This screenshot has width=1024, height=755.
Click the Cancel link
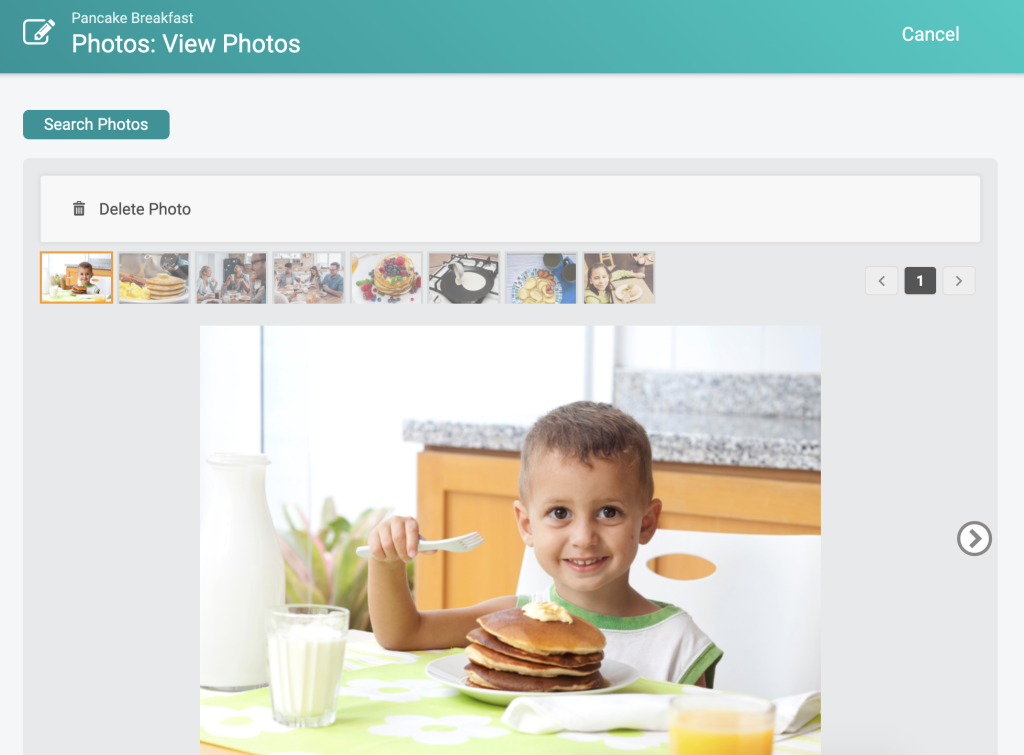930,34
